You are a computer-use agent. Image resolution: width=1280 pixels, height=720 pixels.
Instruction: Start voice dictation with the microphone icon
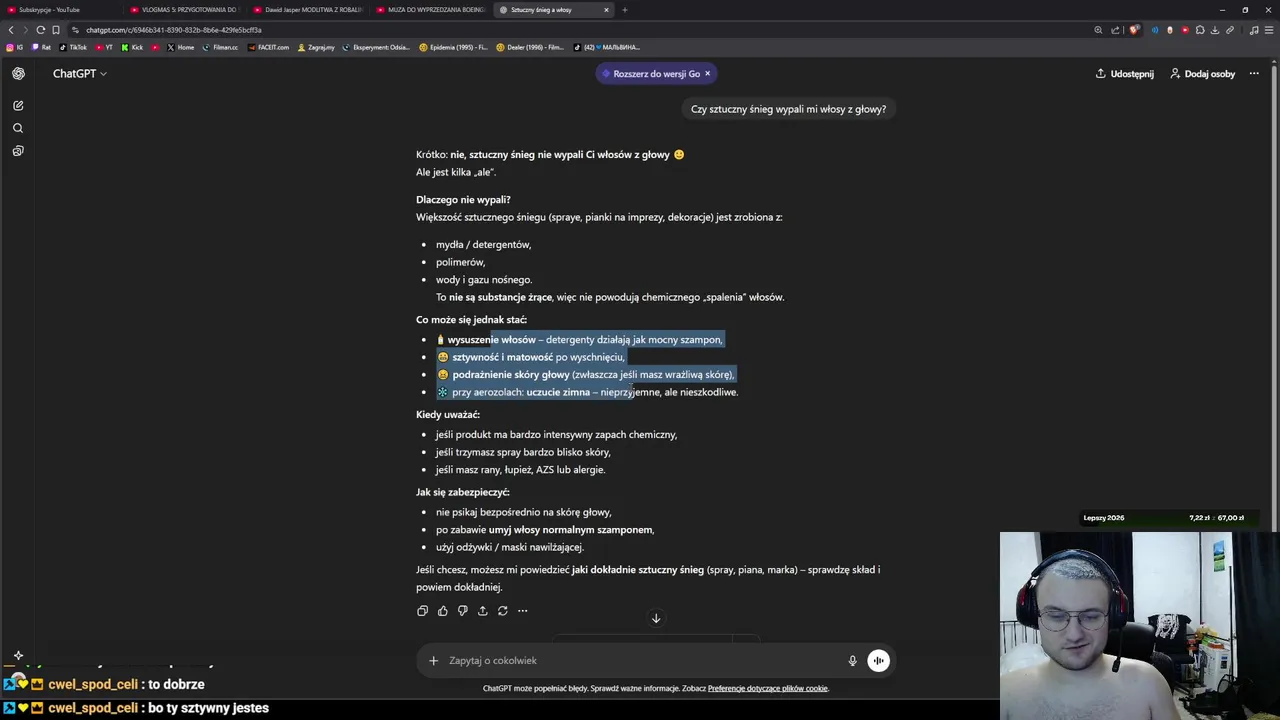click(852, 660)
